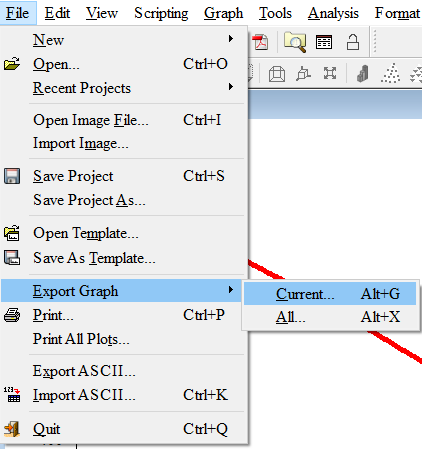The height and width of the screenshot is (449, 422).
Task: Click the floppy disk Save Project icon
Action: click(x=12, y=176)
